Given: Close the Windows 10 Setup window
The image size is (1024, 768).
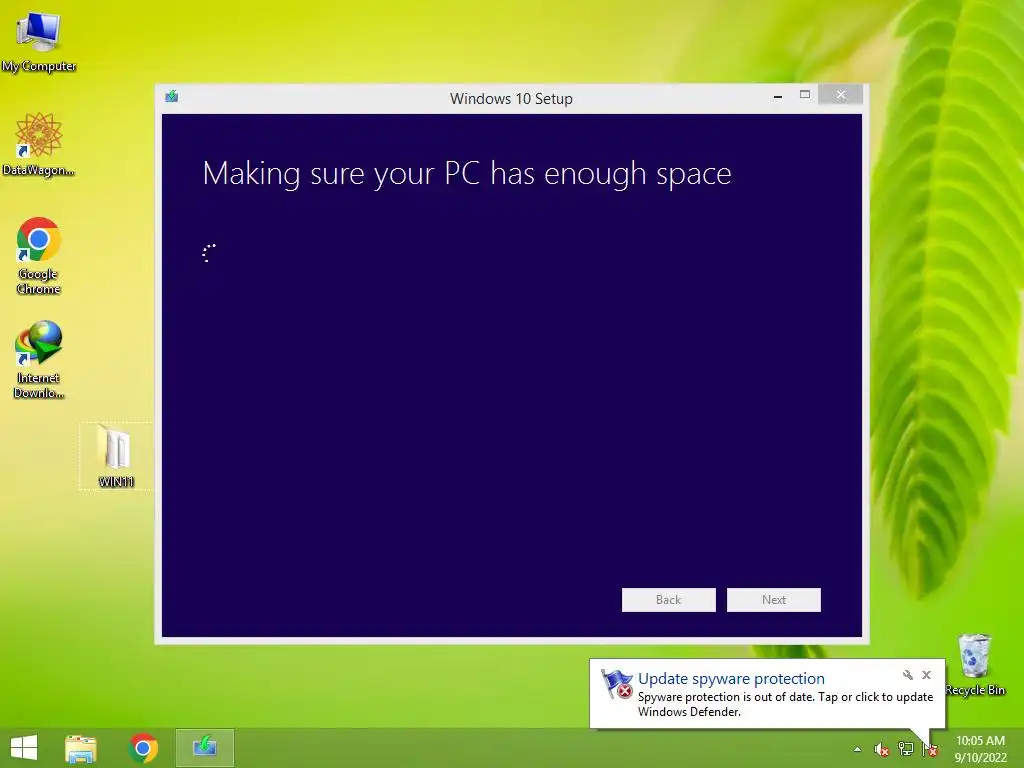Looking at the screenshot, I should pyautogui.click(x=840, y=95).
